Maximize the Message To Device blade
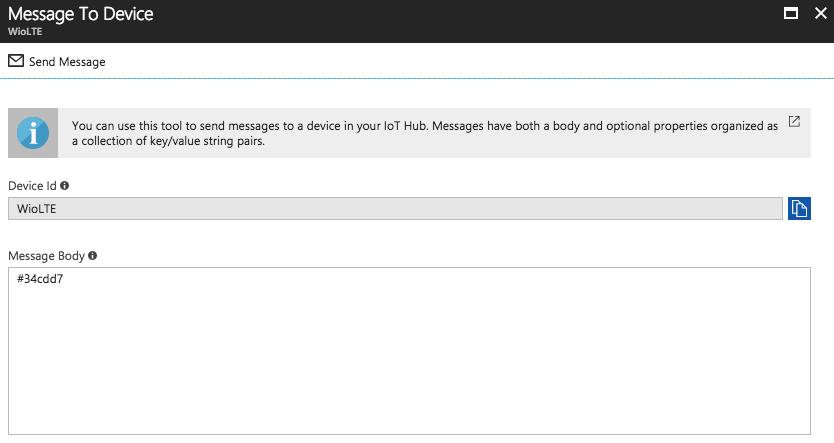Image resolution: width=834 pixels, height=443 pixels. pos(790,14)
